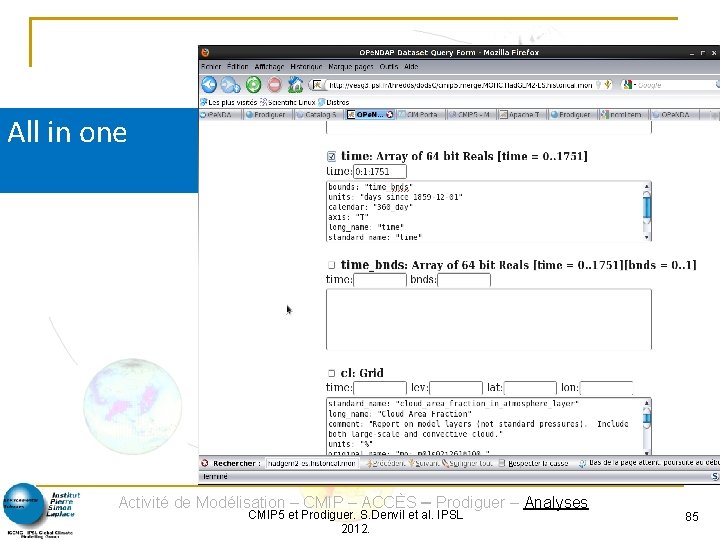Click the Firefox logo in the title bar

pos(206,52)
